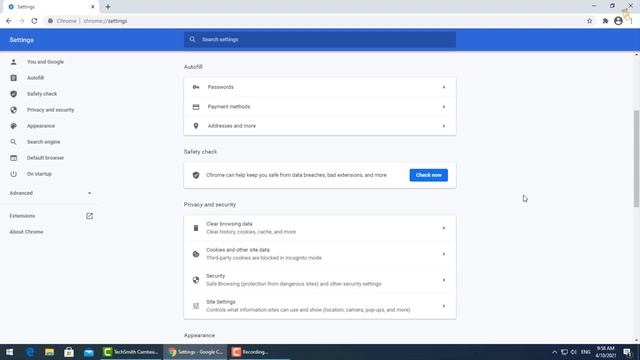
Task: Click the Check now button
Action: 429,175
